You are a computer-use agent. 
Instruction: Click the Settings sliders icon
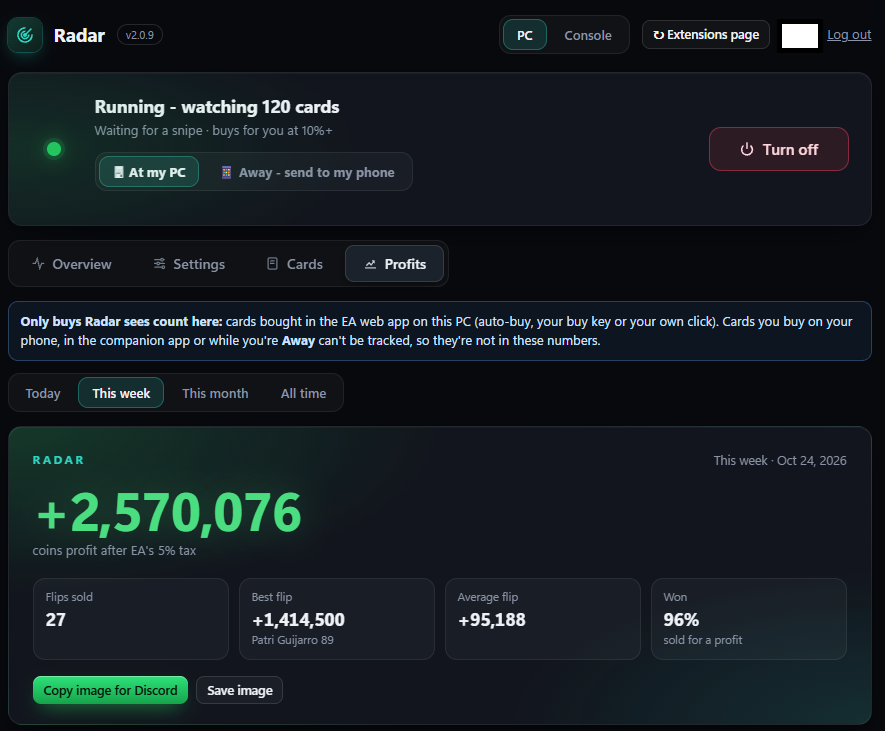160,264
